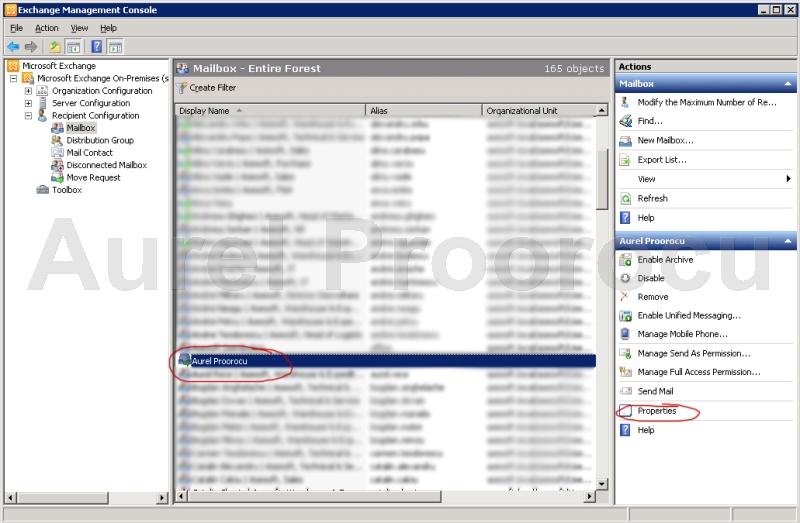Collapse the Aurel Proorocu actions section
800x523 pixels.
coord(788,241)
